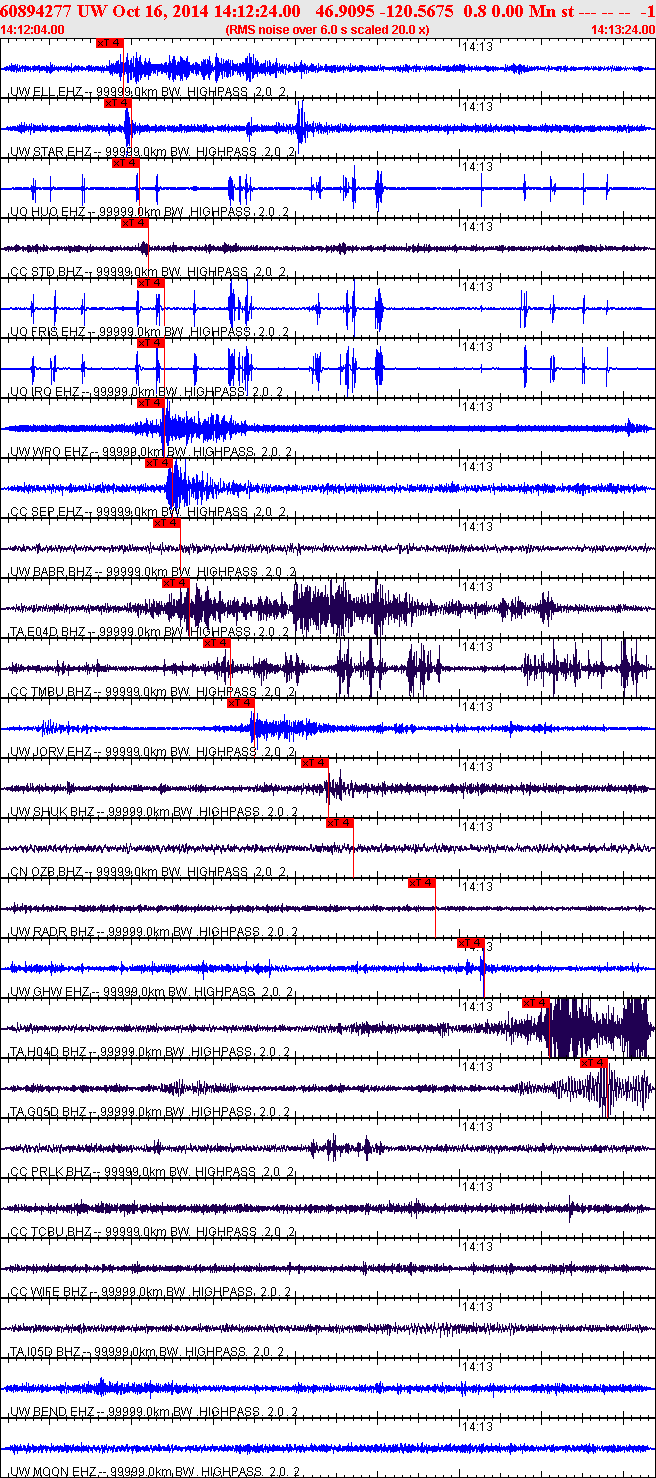Click the red pick marker on UW GHW trace
Image resolution: width=656 pixels, height=1478 pixels.
(x=470, y=943)
